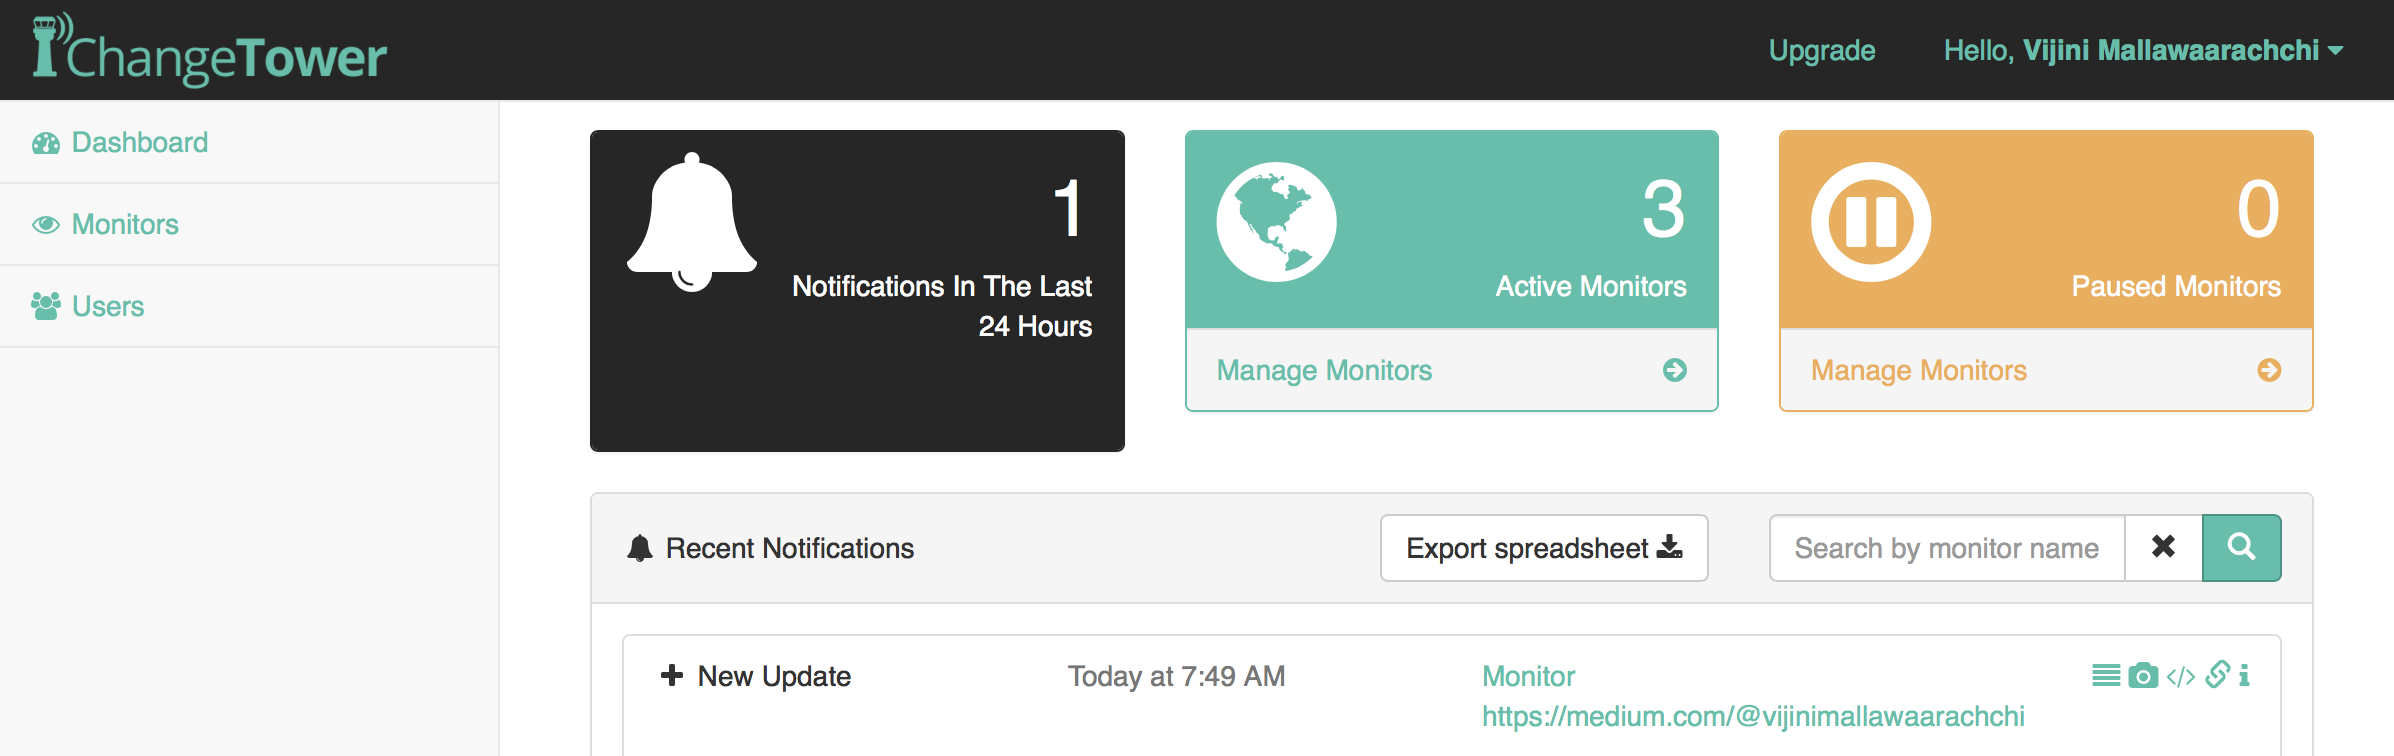Click the pause icon for Paused Monitors

pyautogui.click(x=1871, y=222)
